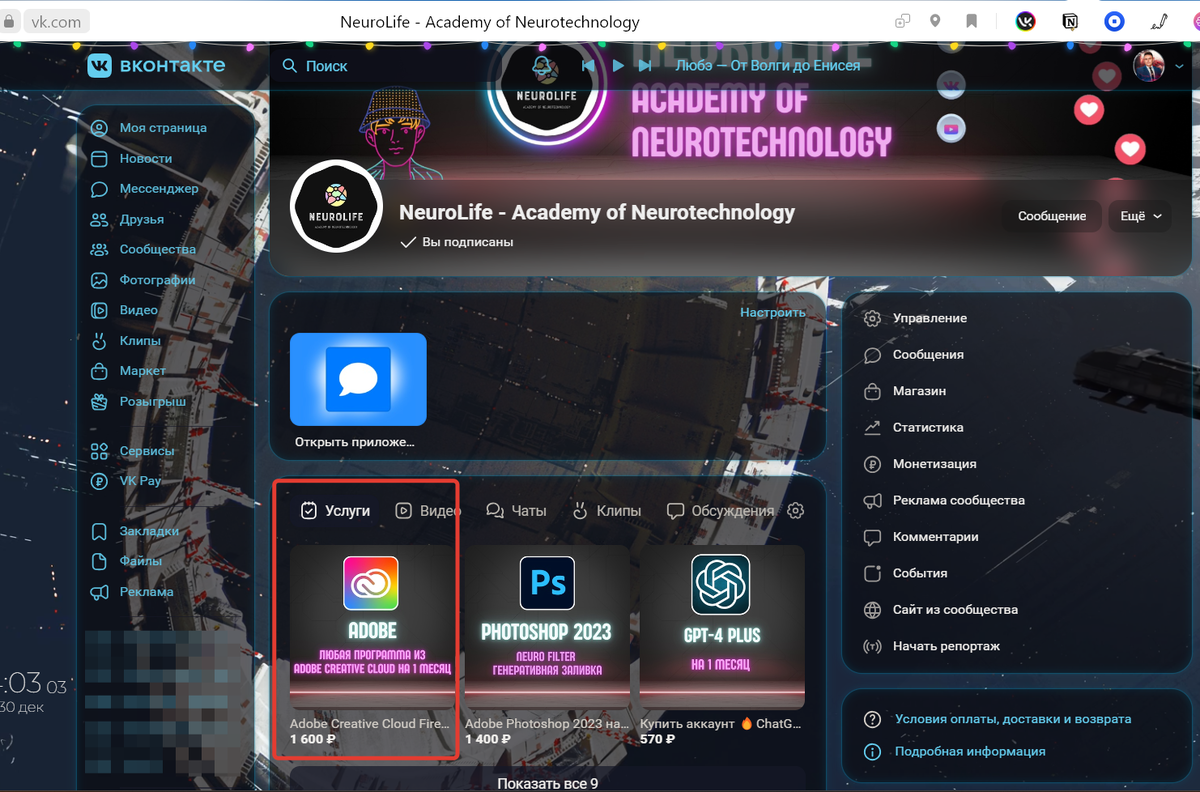Click the Сообщение button
1200x792 pixels.
pyautogui.click(x=1052, y=216)
